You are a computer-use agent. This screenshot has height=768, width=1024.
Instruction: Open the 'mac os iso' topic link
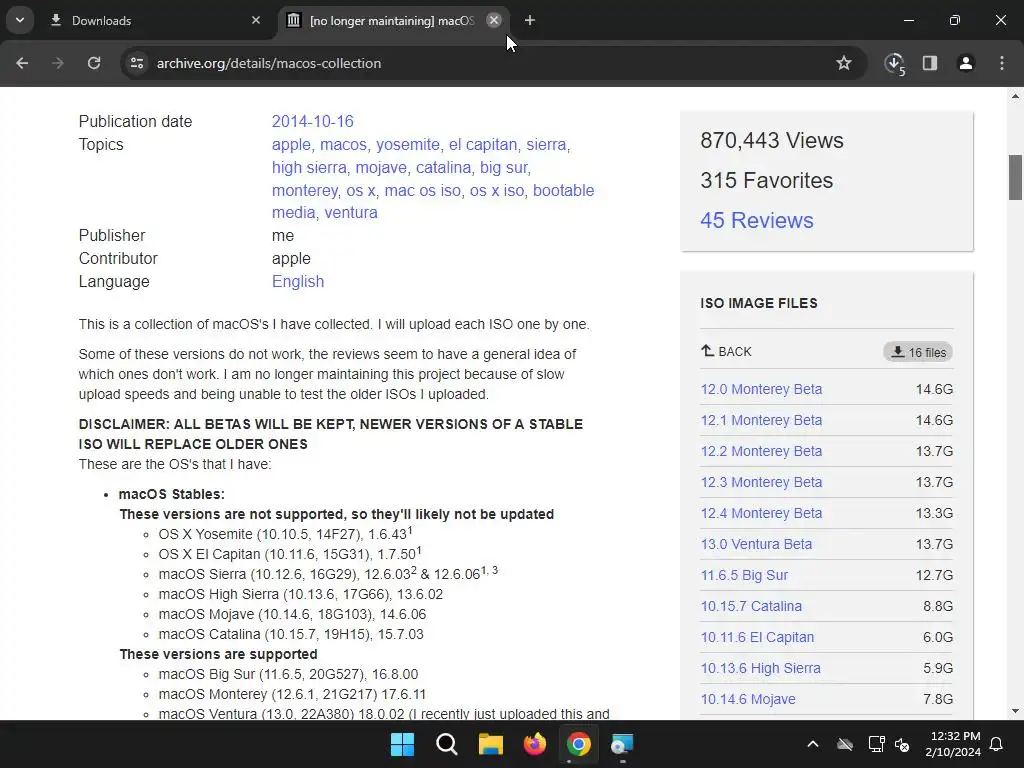422,190
